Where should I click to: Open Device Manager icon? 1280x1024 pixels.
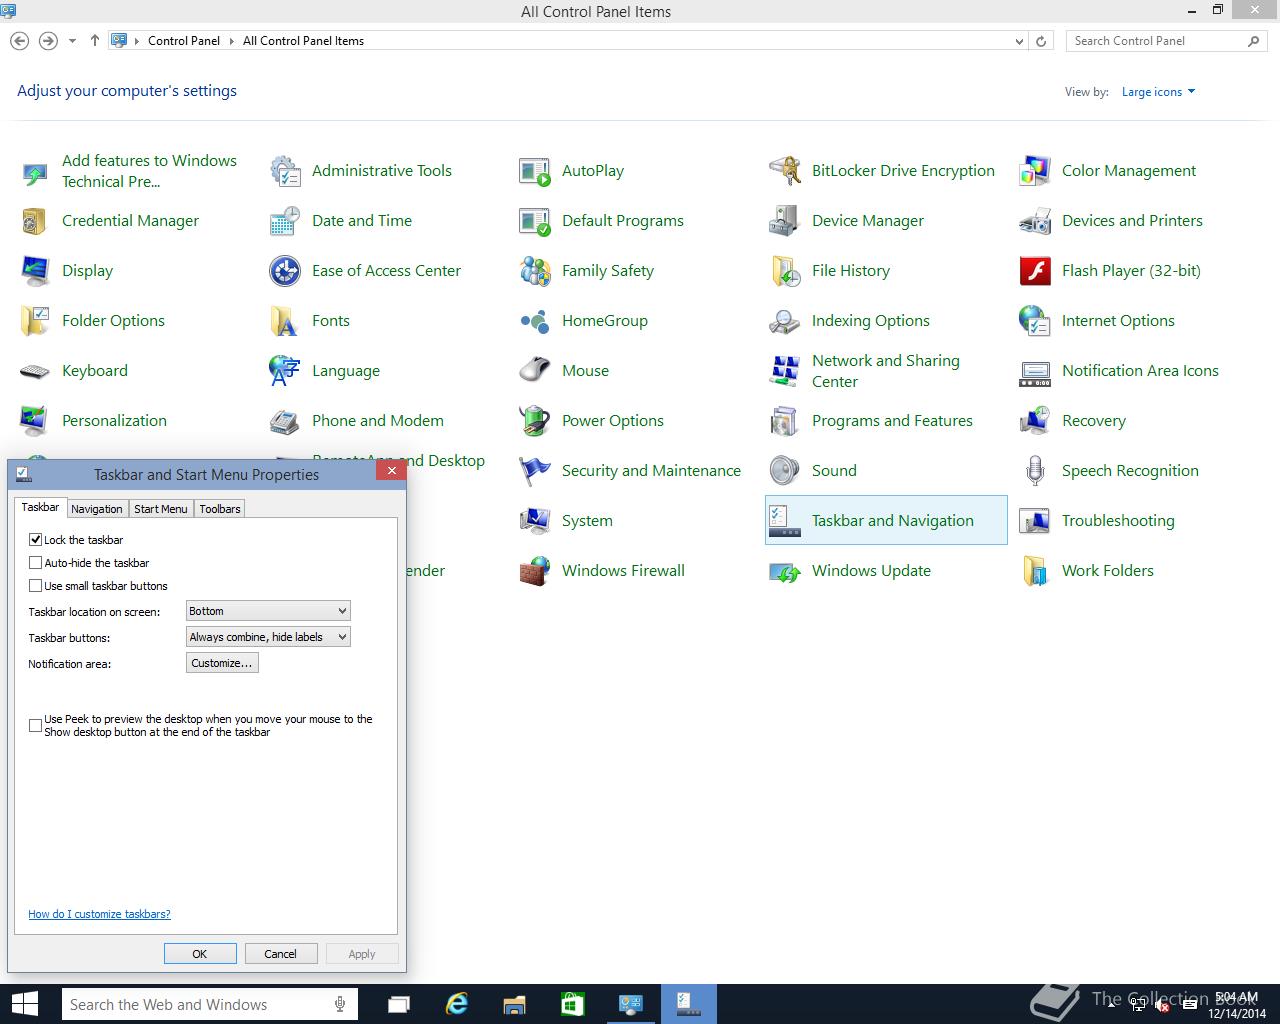pos(785,221)
